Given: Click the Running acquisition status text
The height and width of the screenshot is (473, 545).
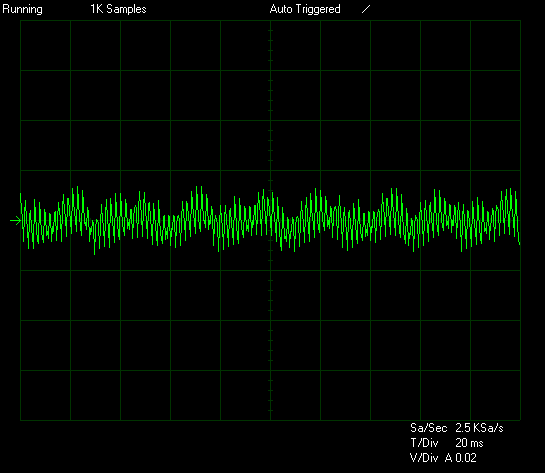Looking at the screenshot, I should pos(22,9).
